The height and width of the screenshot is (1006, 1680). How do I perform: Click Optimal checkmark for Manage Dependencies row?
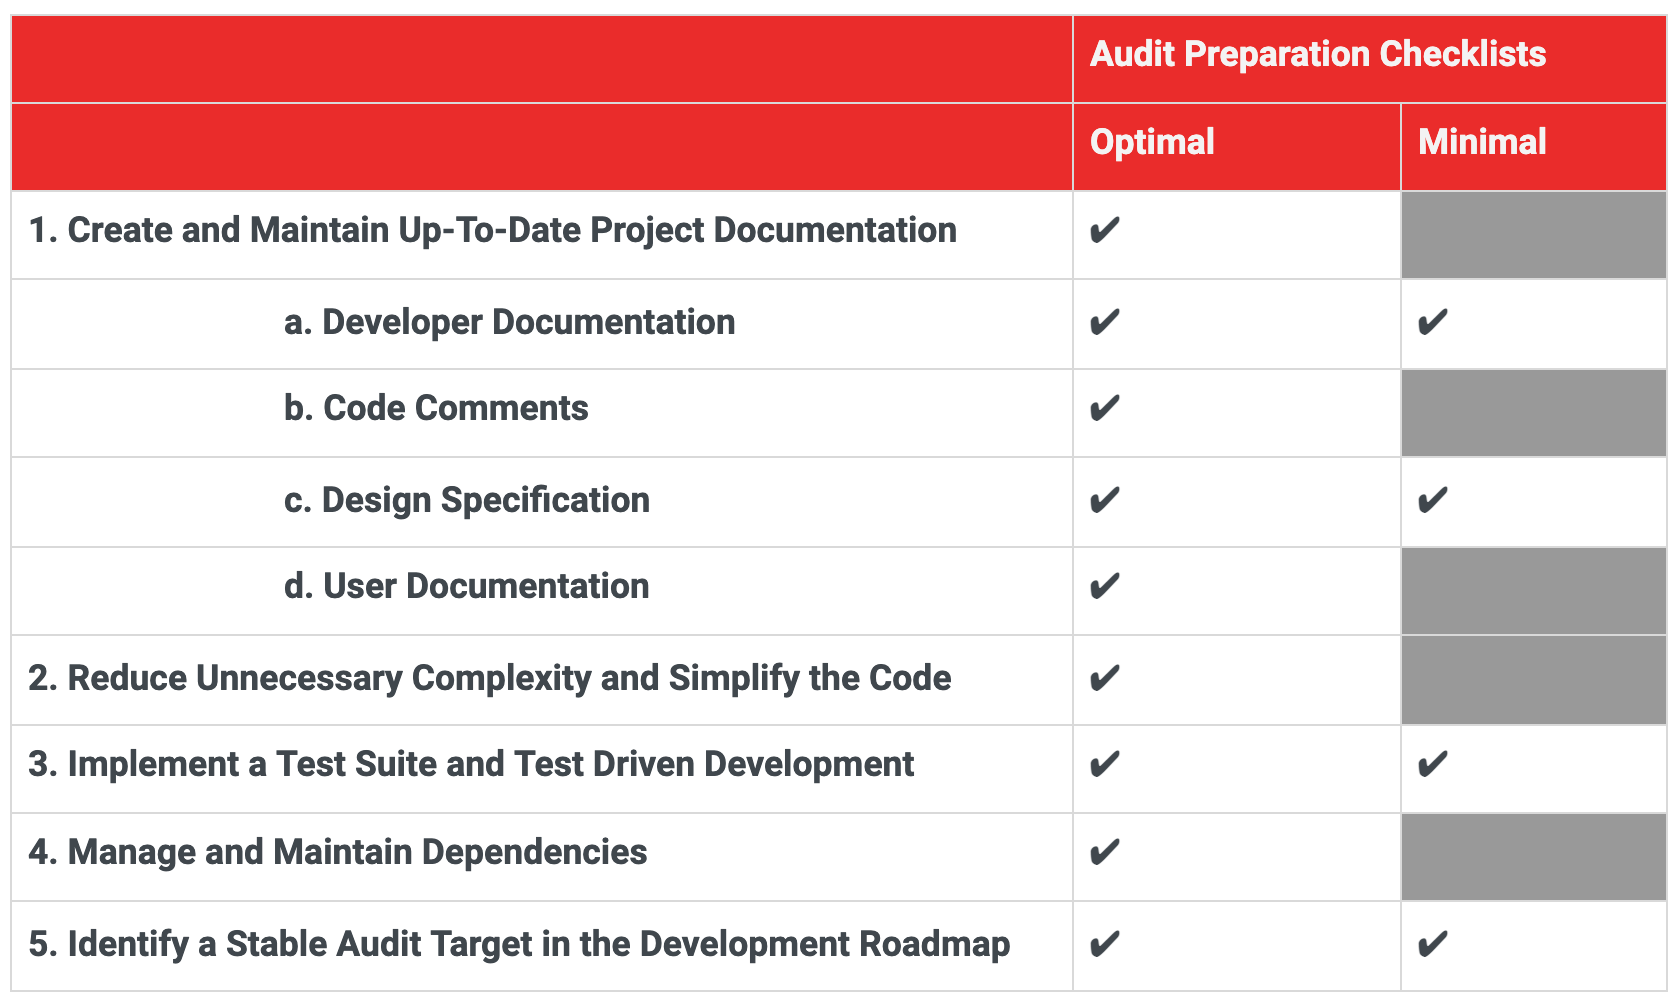[1105, 853]
